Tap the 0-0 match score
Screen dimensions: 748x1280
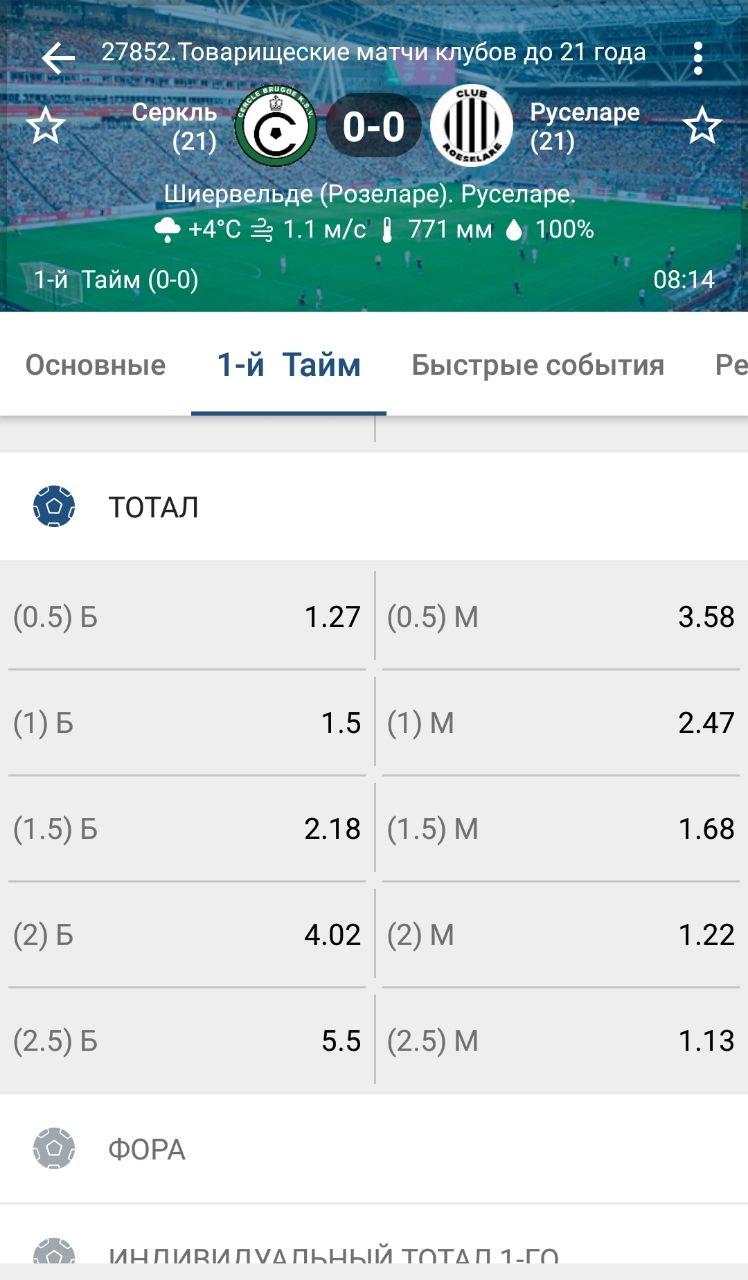(x=373, y=127)
